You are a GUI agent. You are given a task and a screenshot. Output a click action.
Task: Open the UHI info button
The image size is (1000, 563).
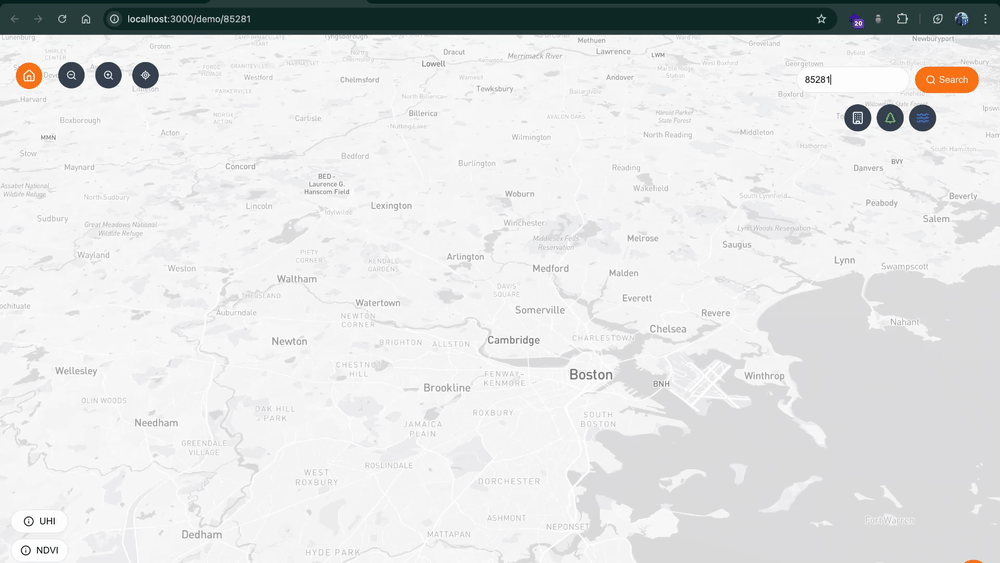[x=40, y=521]
